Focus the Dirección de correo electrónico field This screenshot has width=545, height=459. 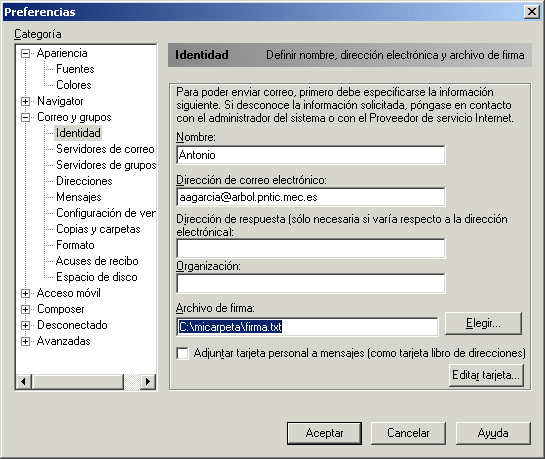(311, 197)
